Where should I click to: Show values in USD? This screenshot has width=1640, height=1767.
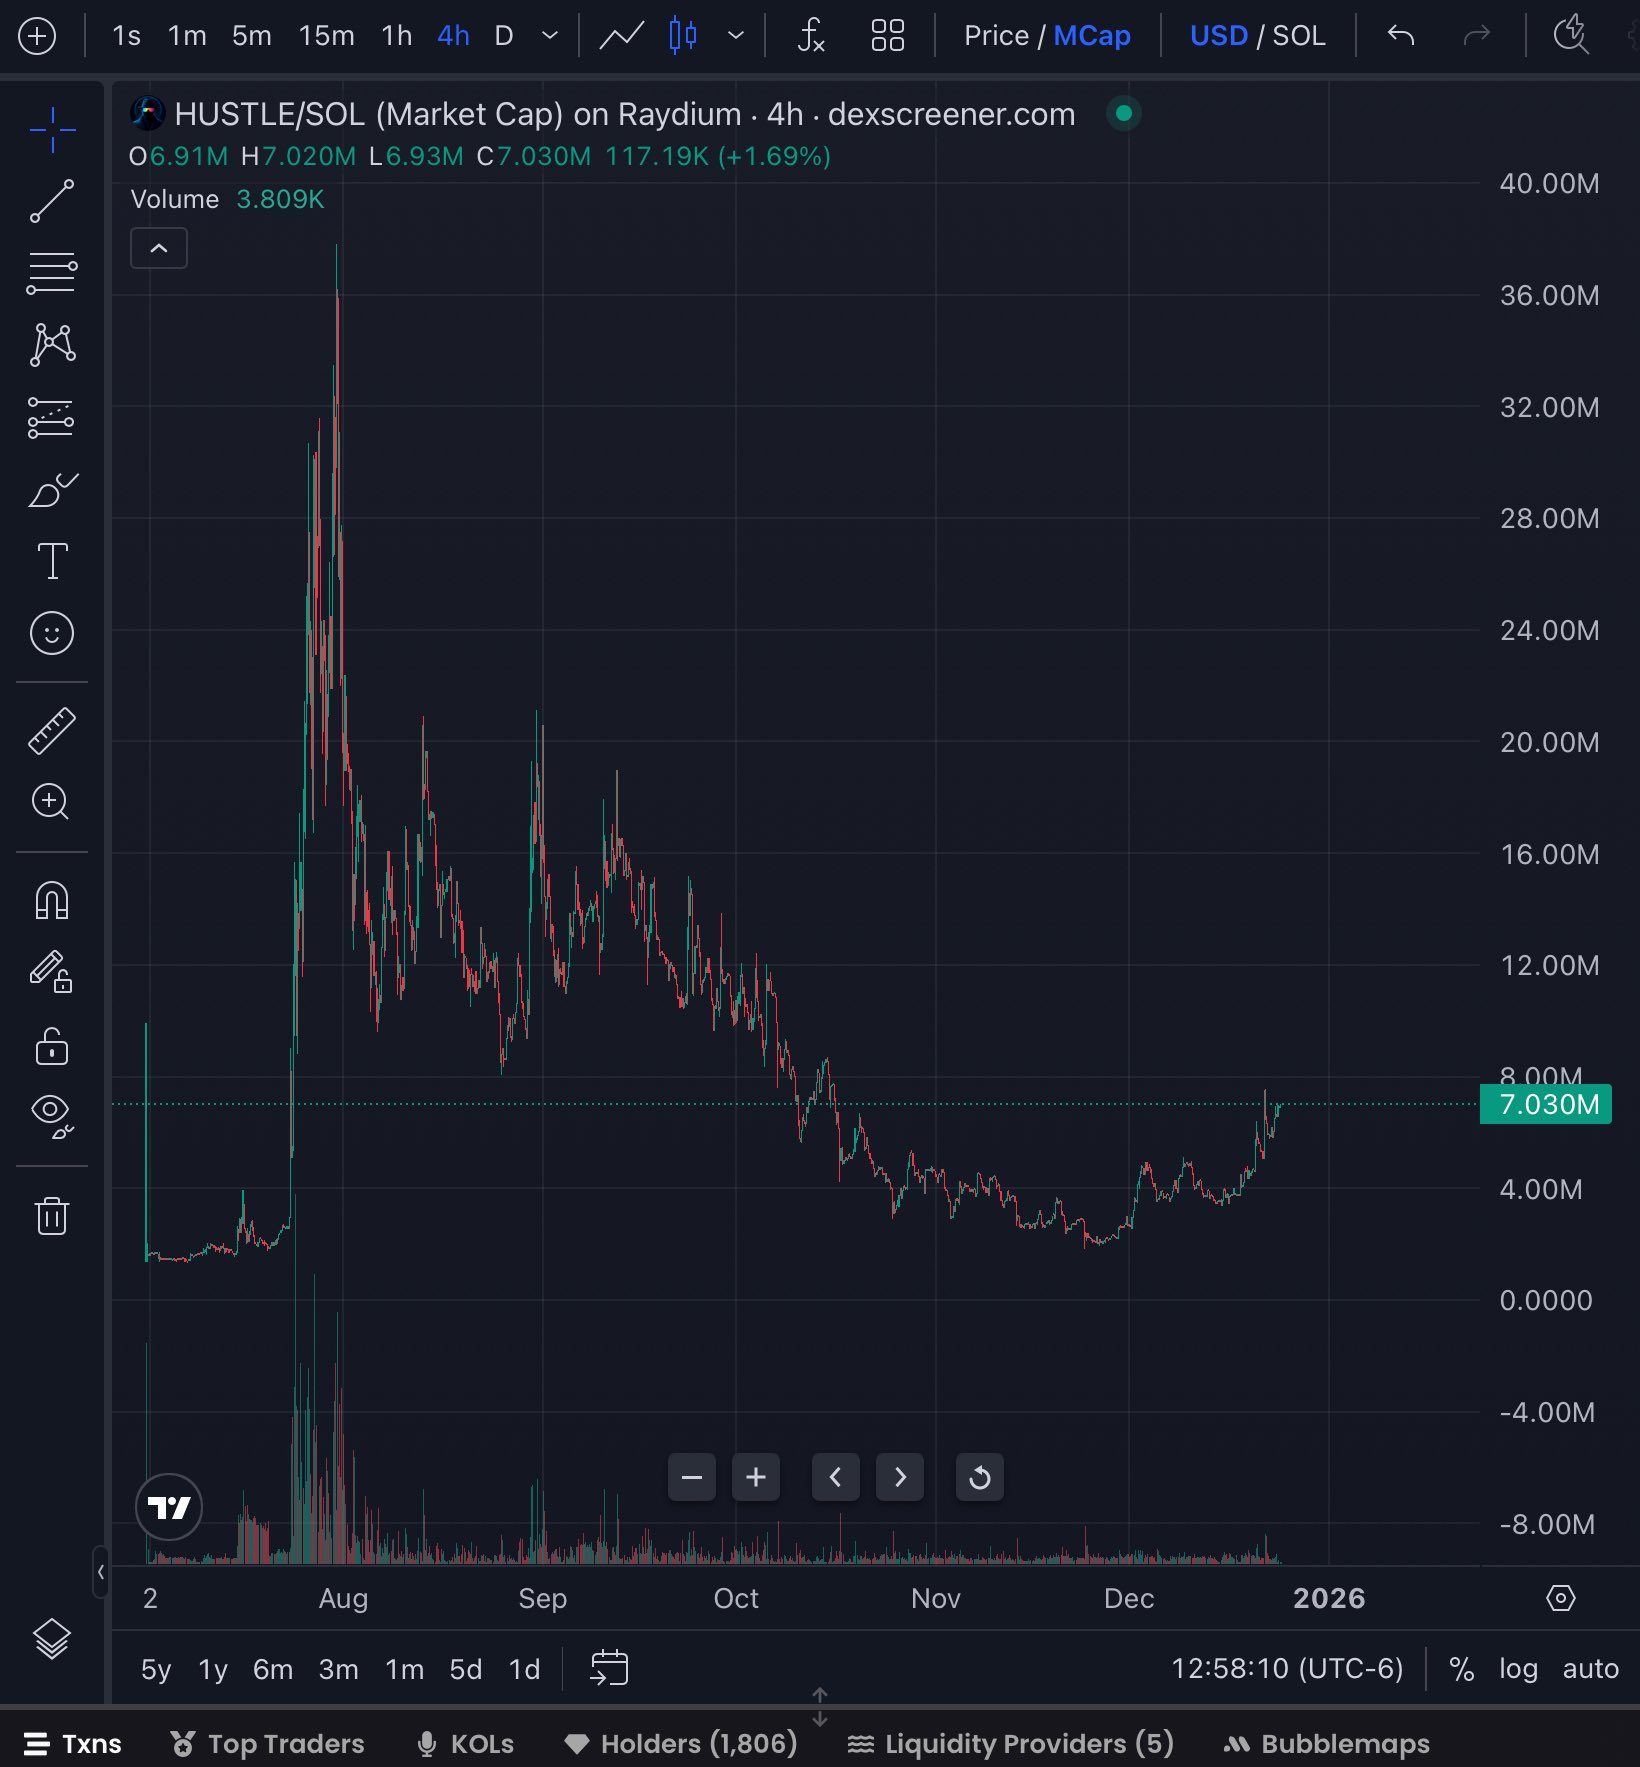1219,36
